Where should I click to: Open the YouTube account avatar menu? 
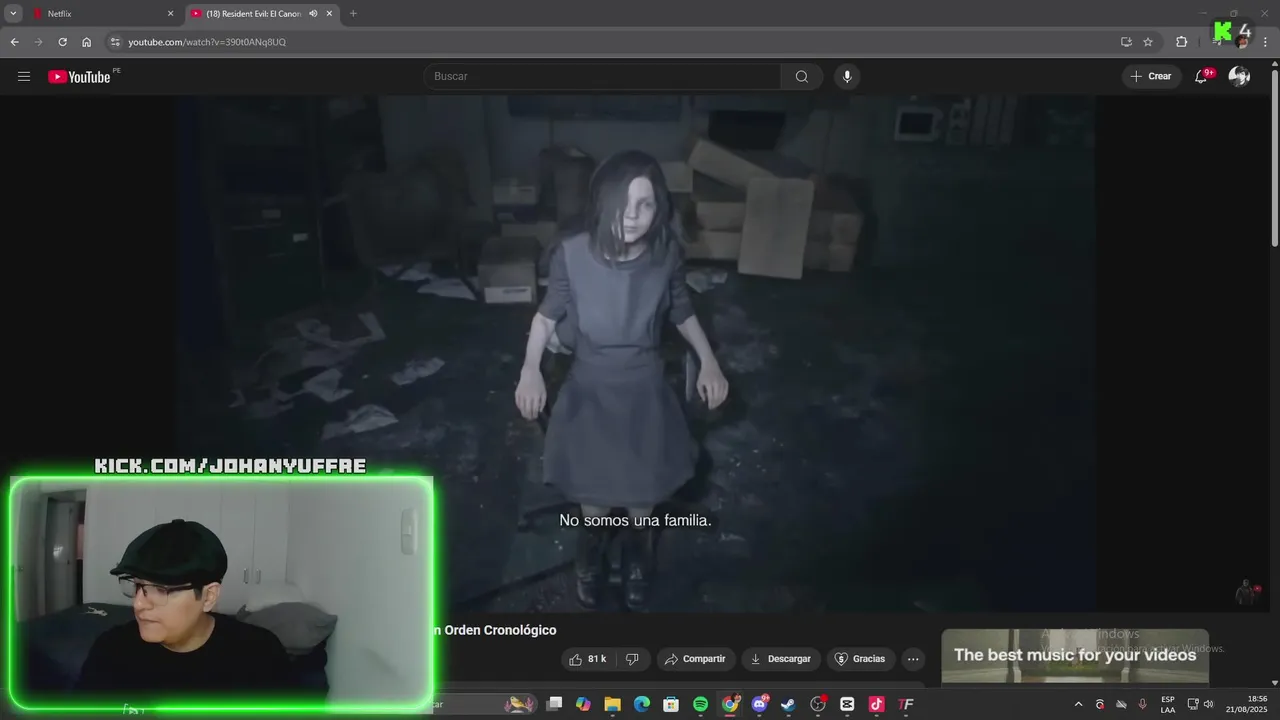tap(1239, 77)
